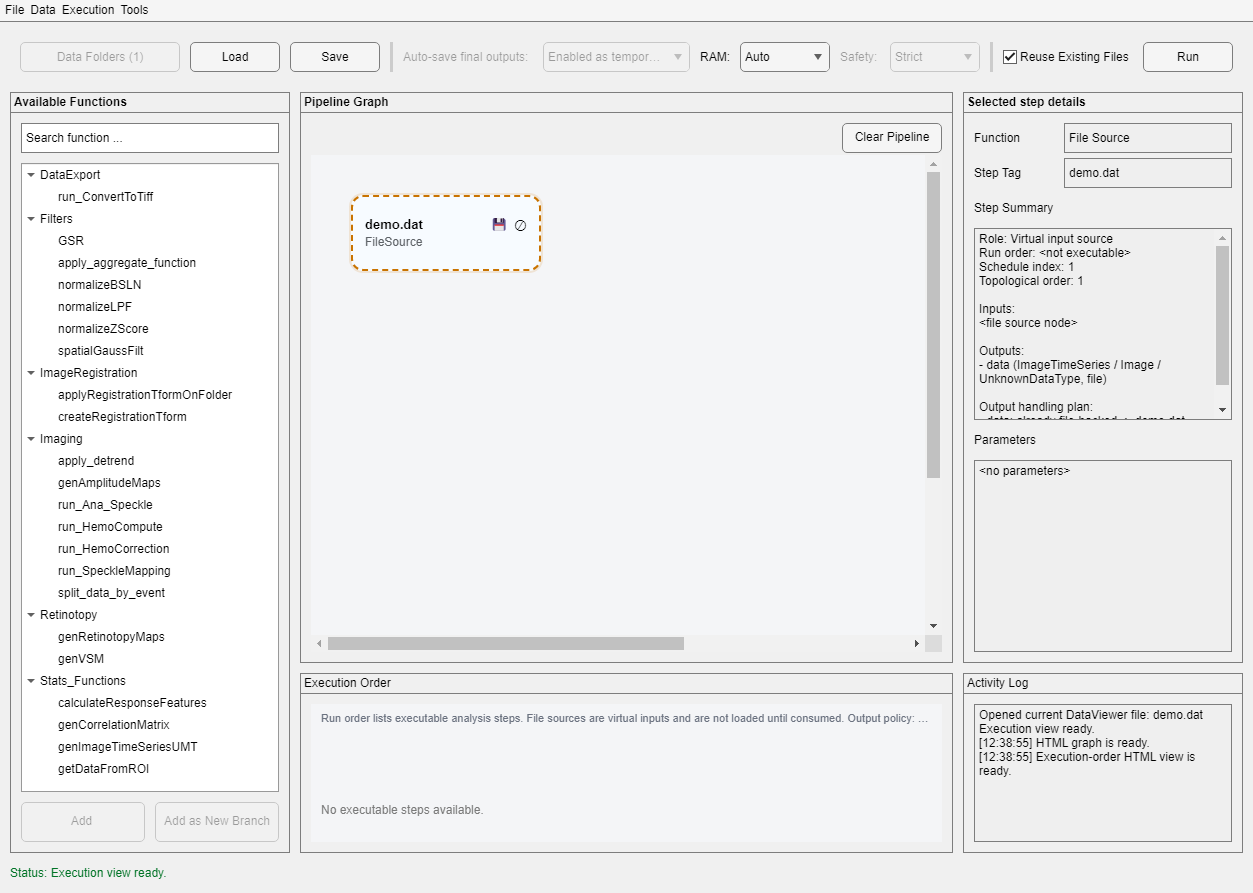Select normalizeZScore function
The height and width of the screenshot is (893, 1253).
[x=103, y=329]
